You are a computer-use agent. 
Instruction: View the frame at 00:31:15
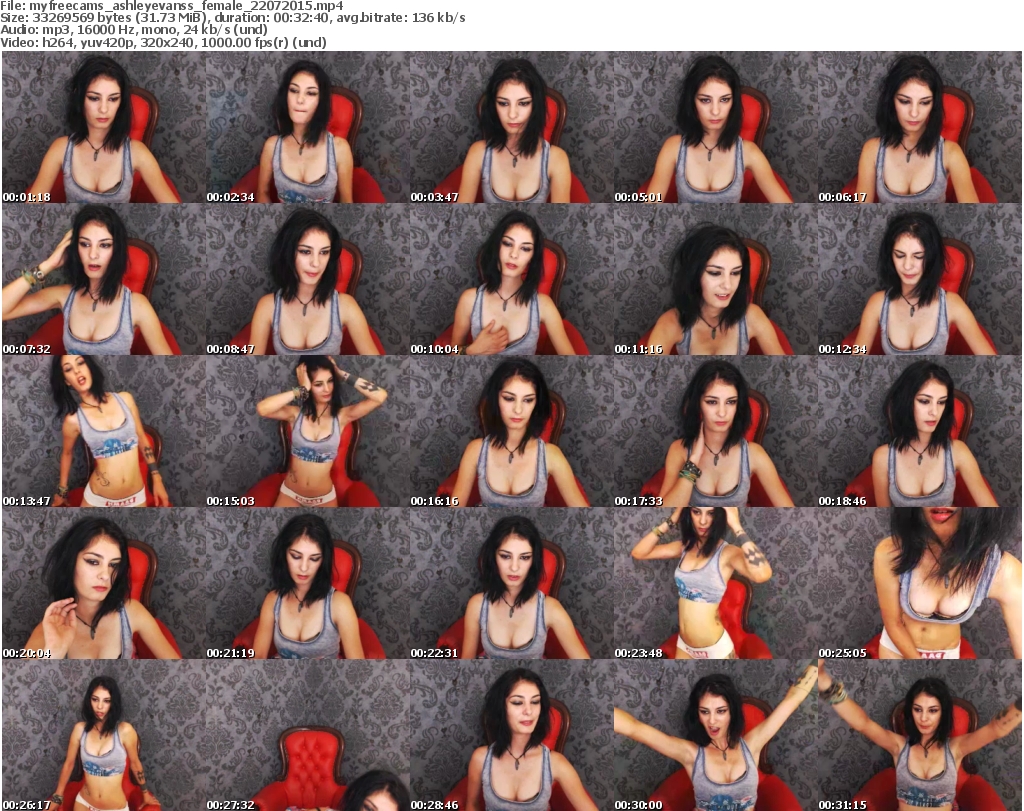pos(920,735)
